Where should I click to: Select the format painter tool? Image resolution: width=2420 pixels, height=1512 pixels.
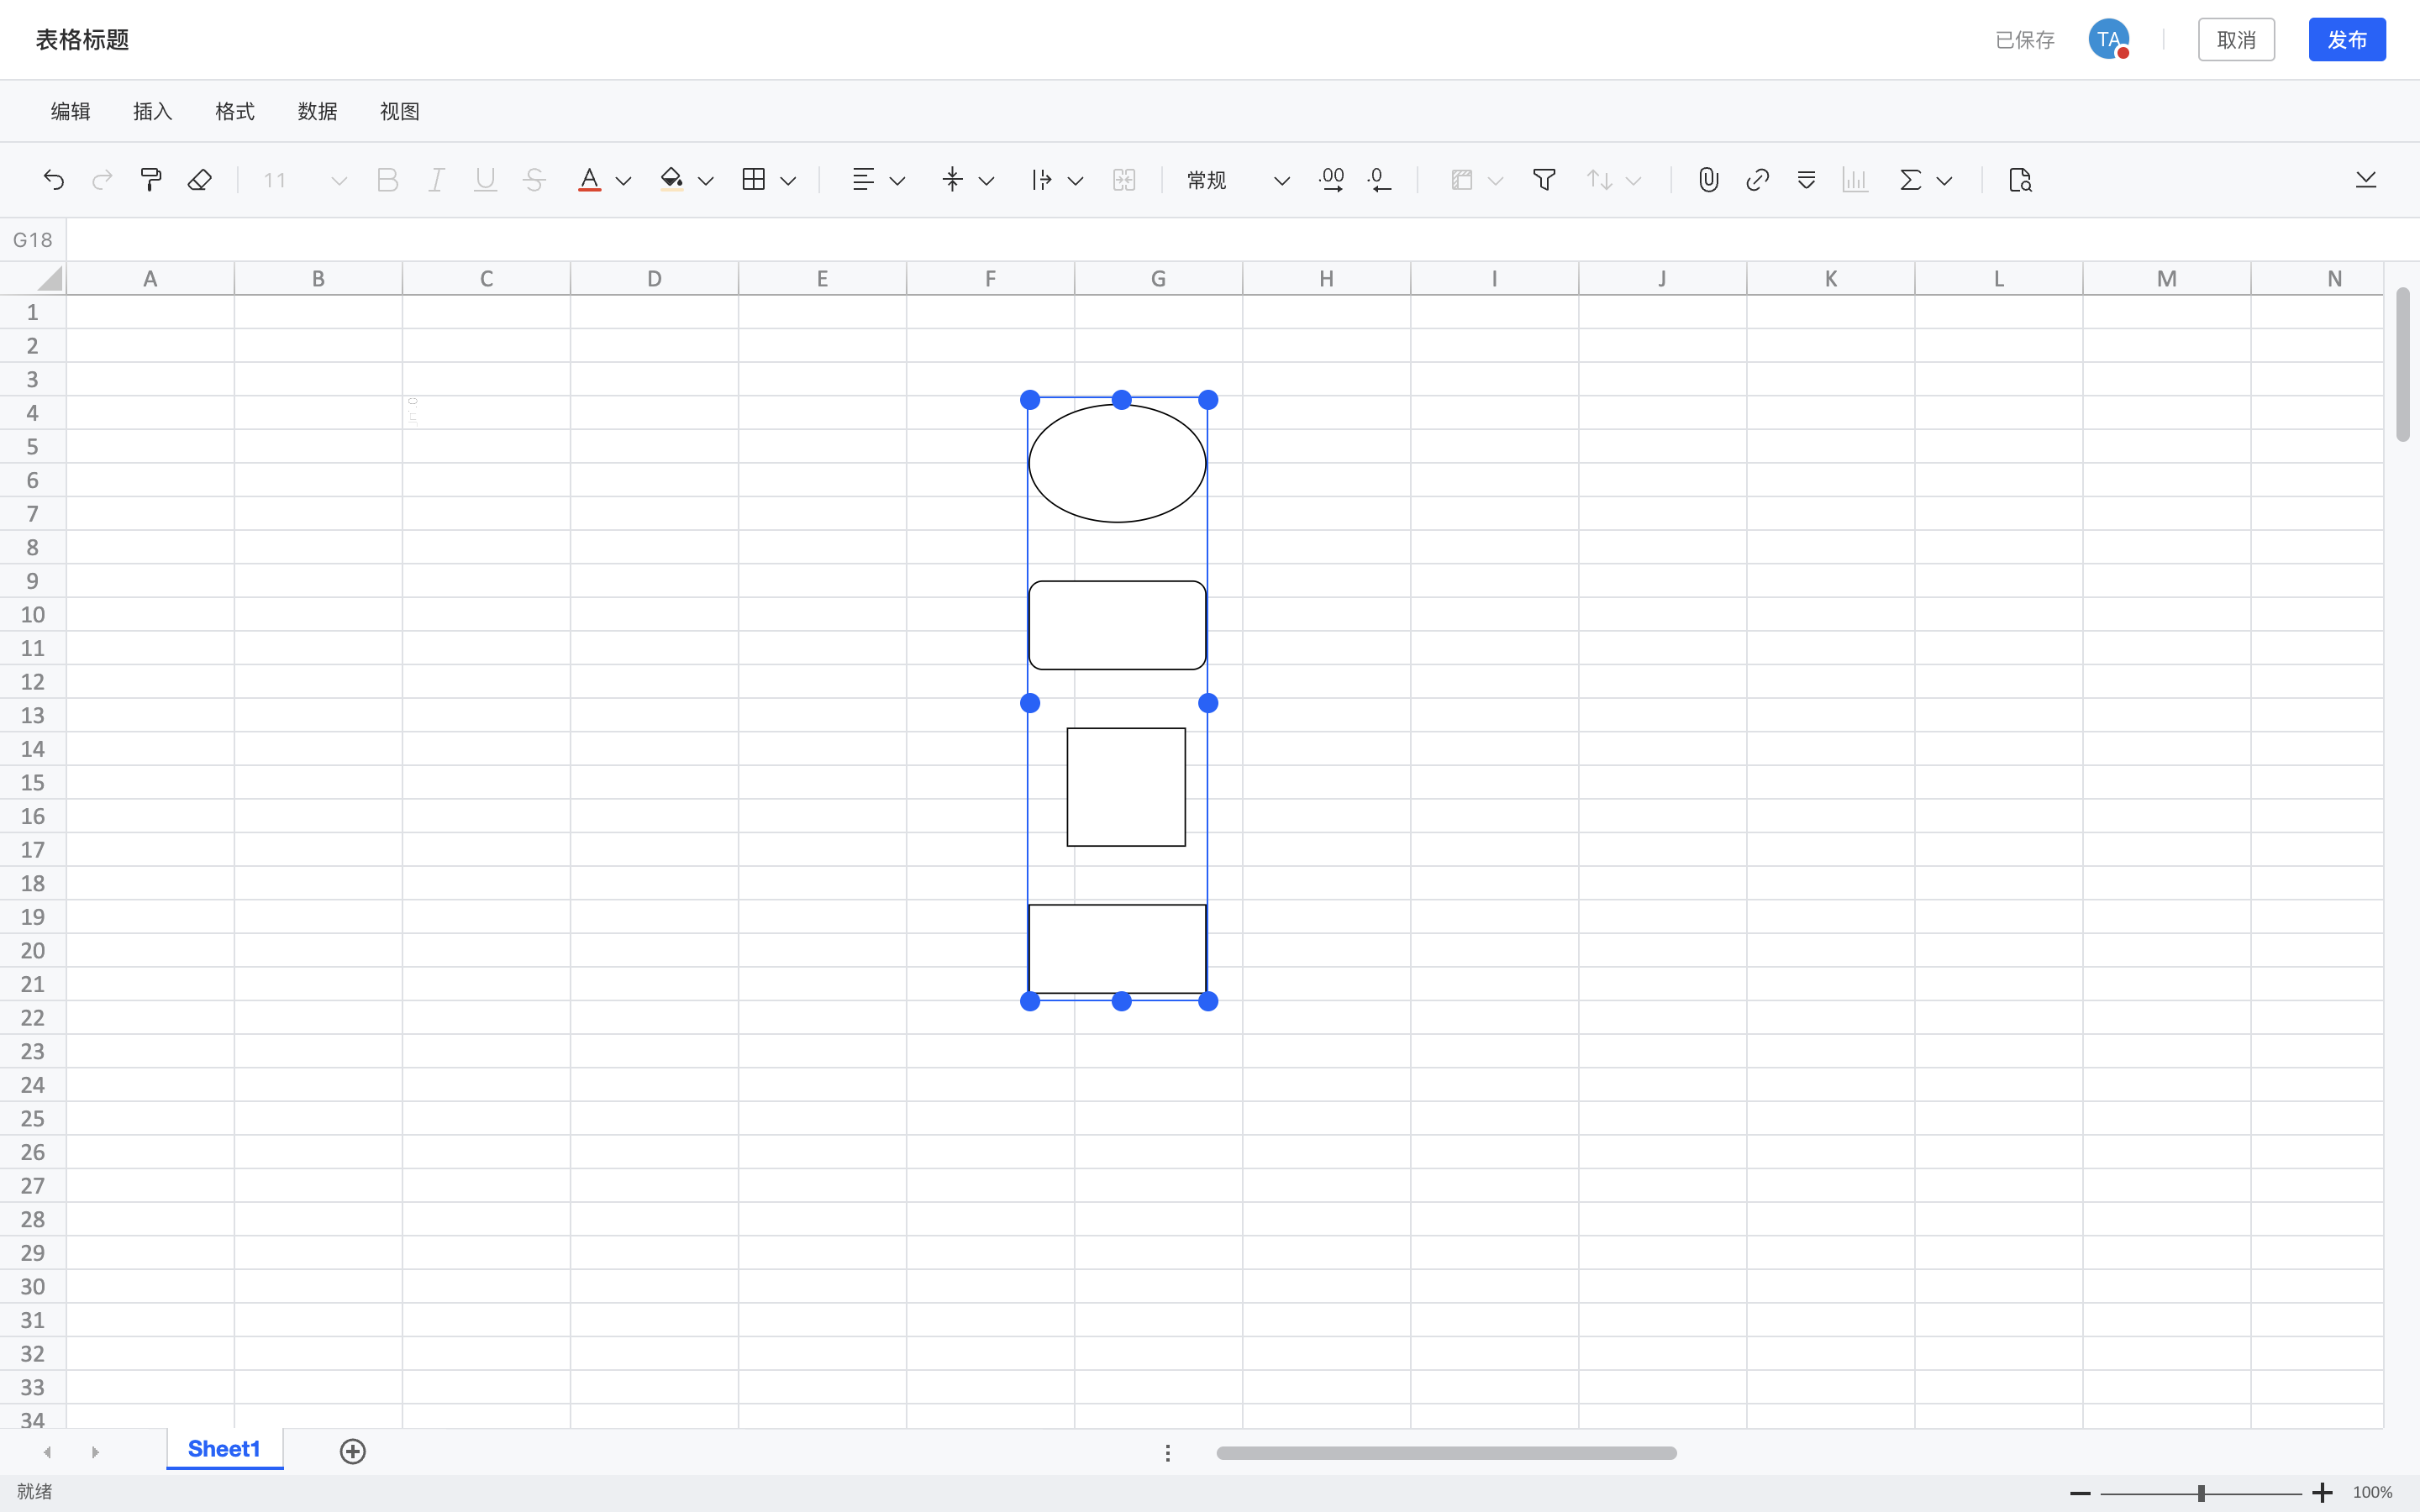pos(151,180)
